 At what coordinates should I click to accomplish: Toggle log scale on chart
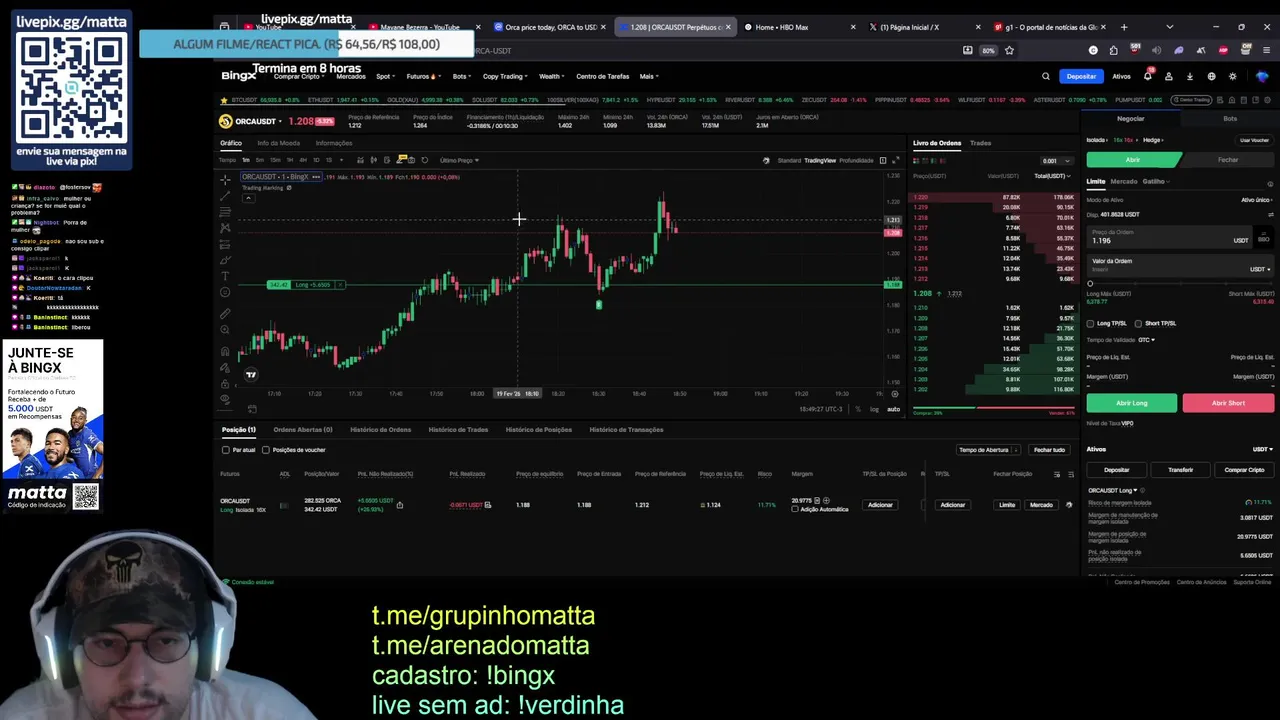(x=874, y=409)
